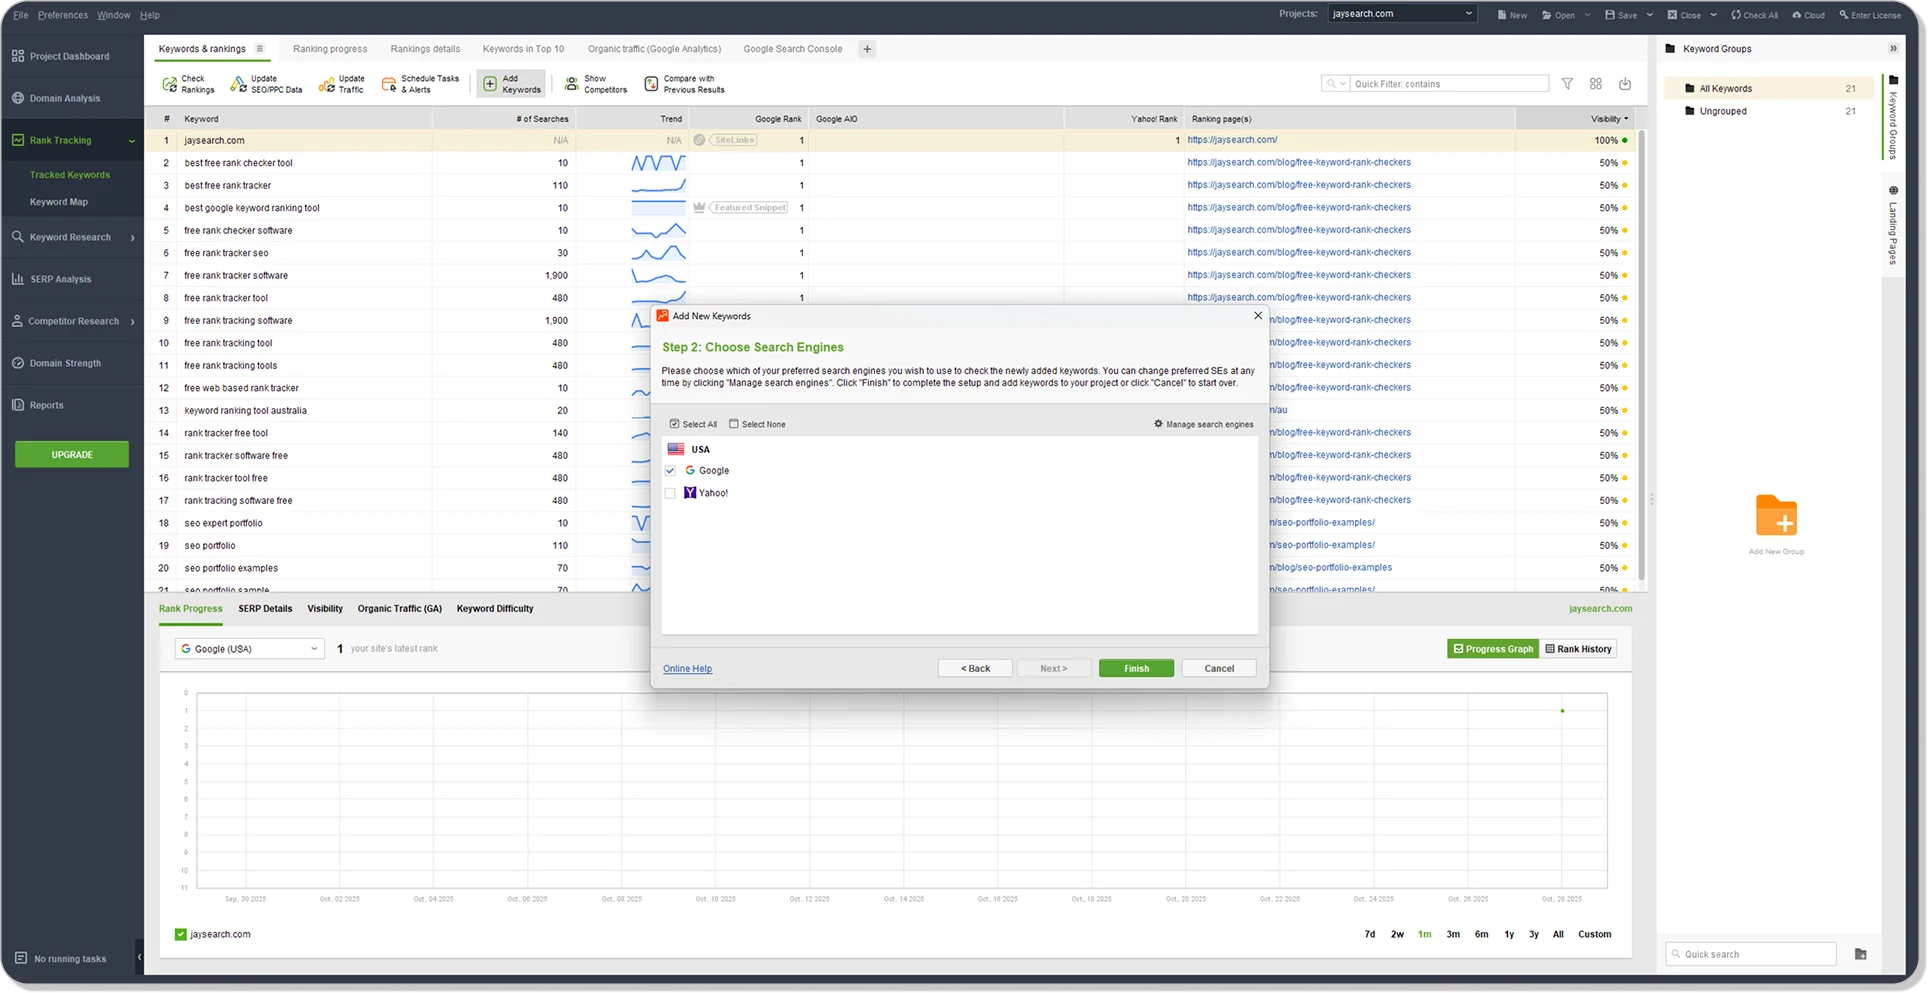Click the Quick search field in Keyword Groups
Screen dimensions: 1928x993
click(x=1751, y=954)
